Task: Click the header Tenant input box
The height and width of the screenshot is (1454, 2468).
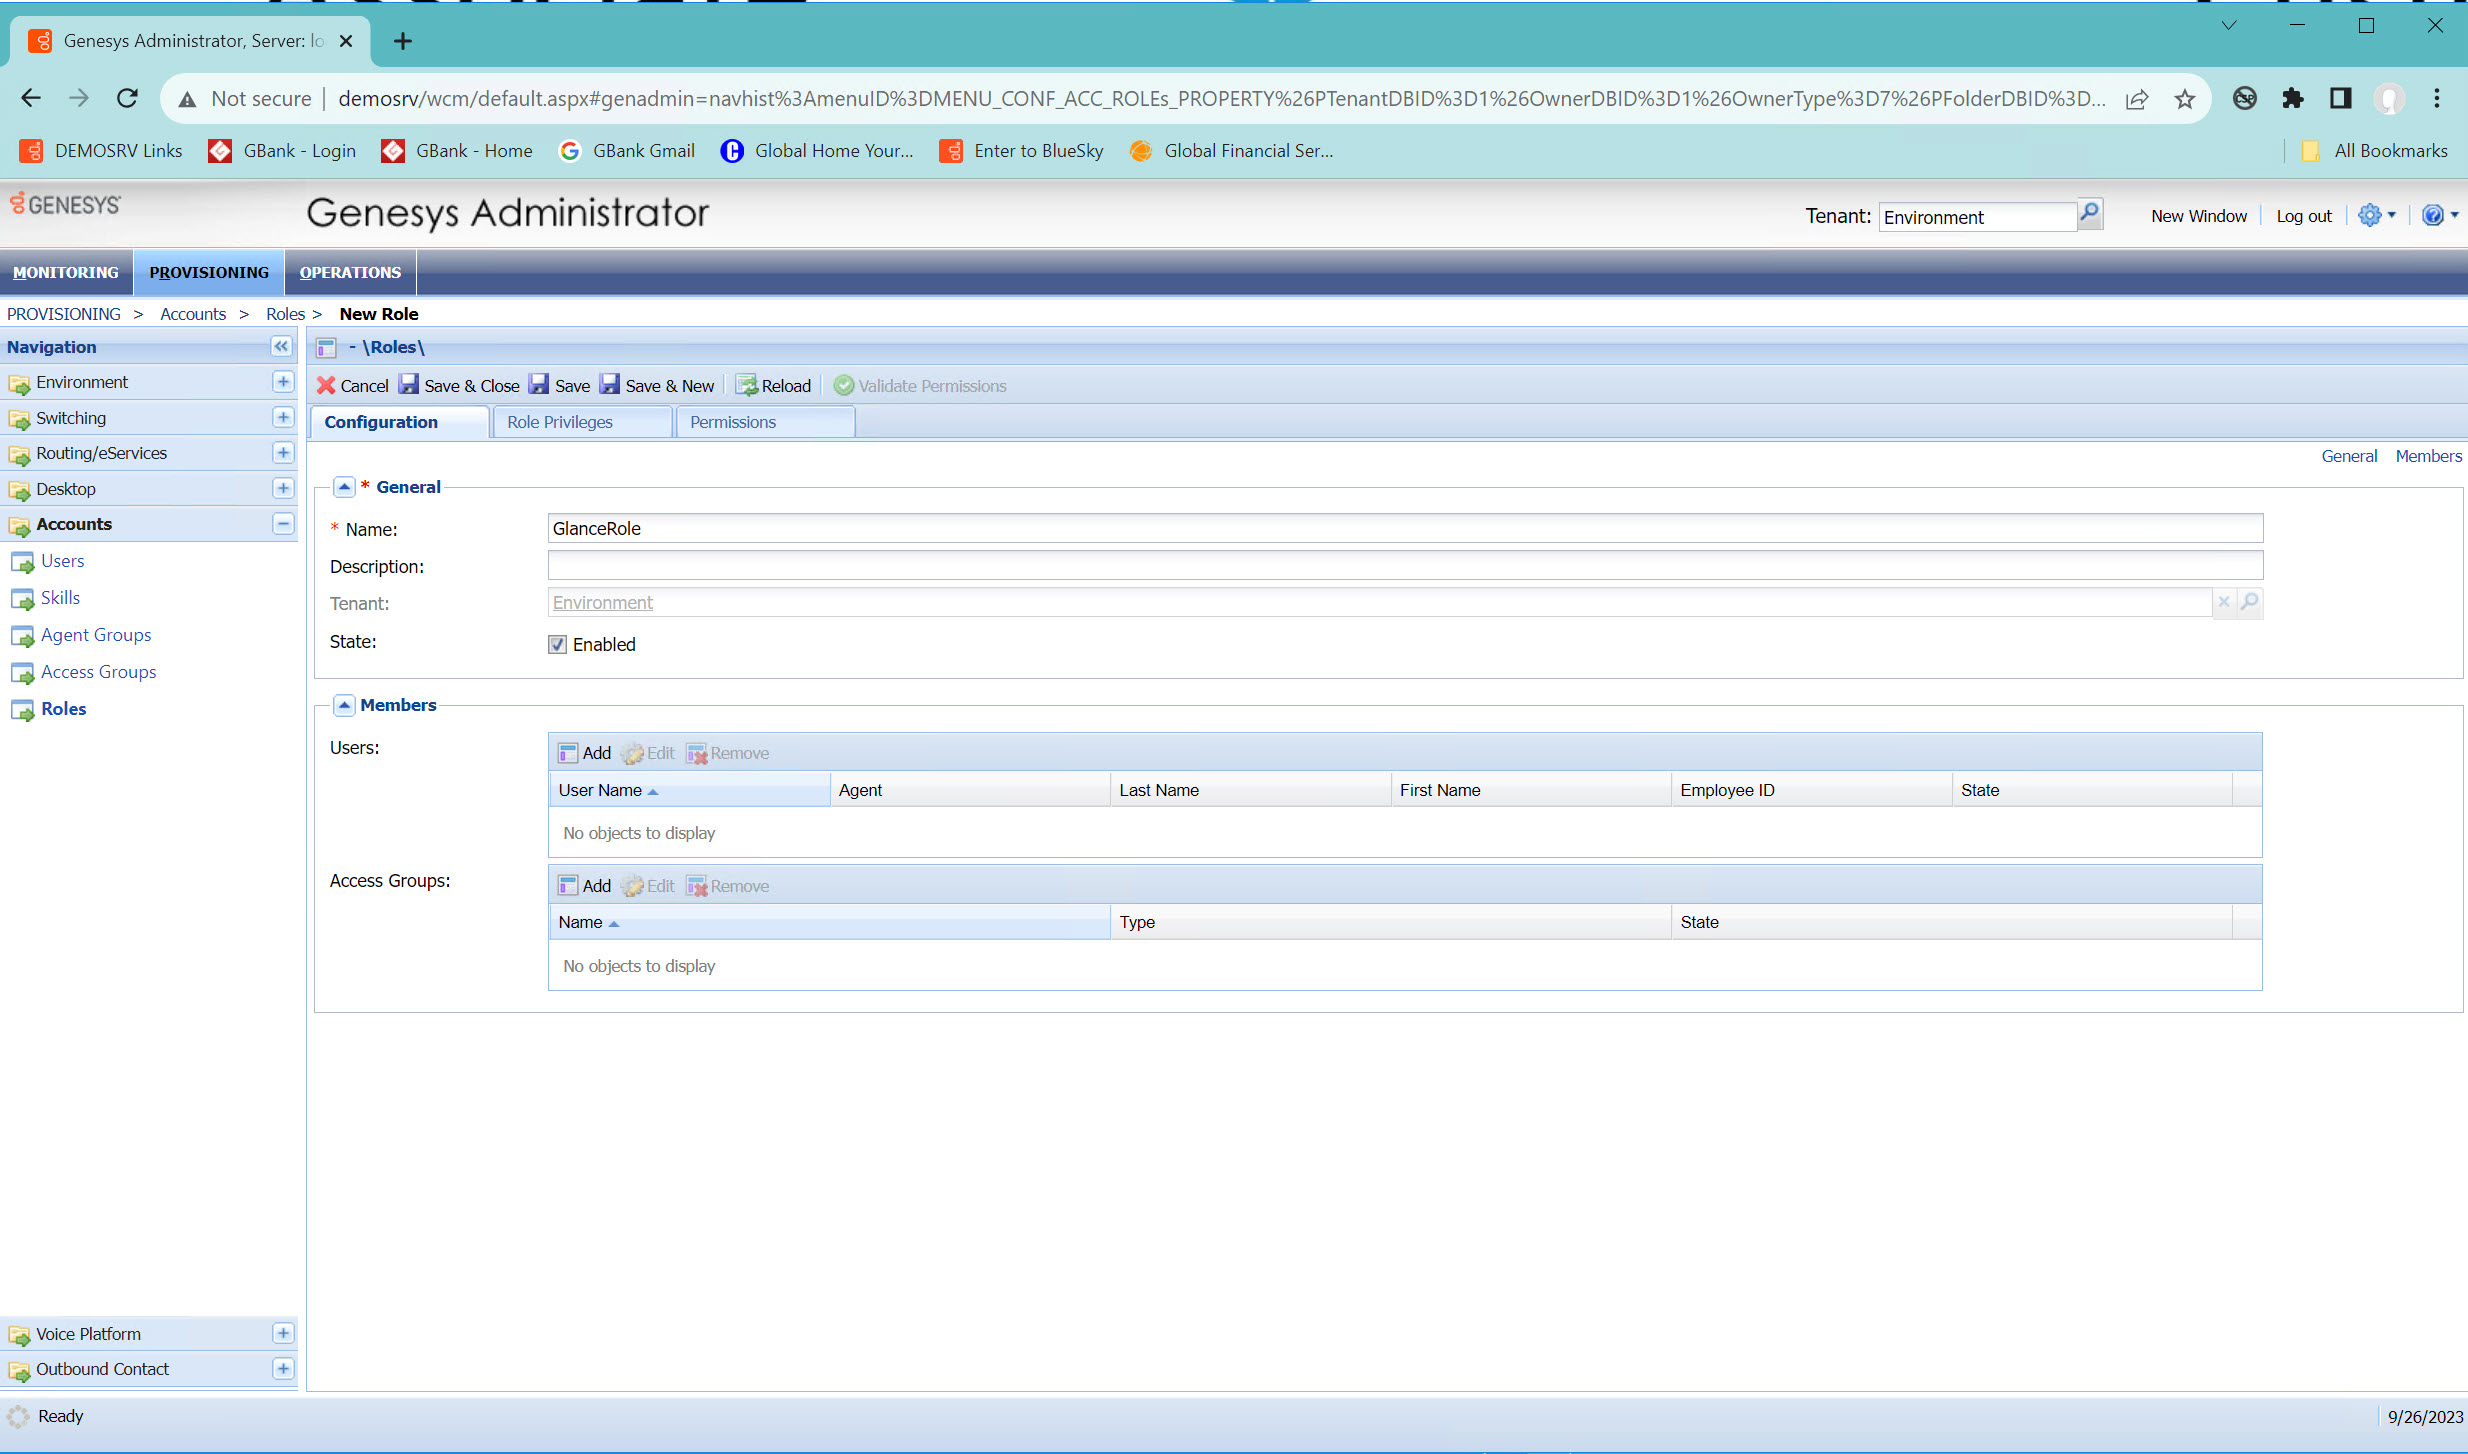Action: point(1977,217)
